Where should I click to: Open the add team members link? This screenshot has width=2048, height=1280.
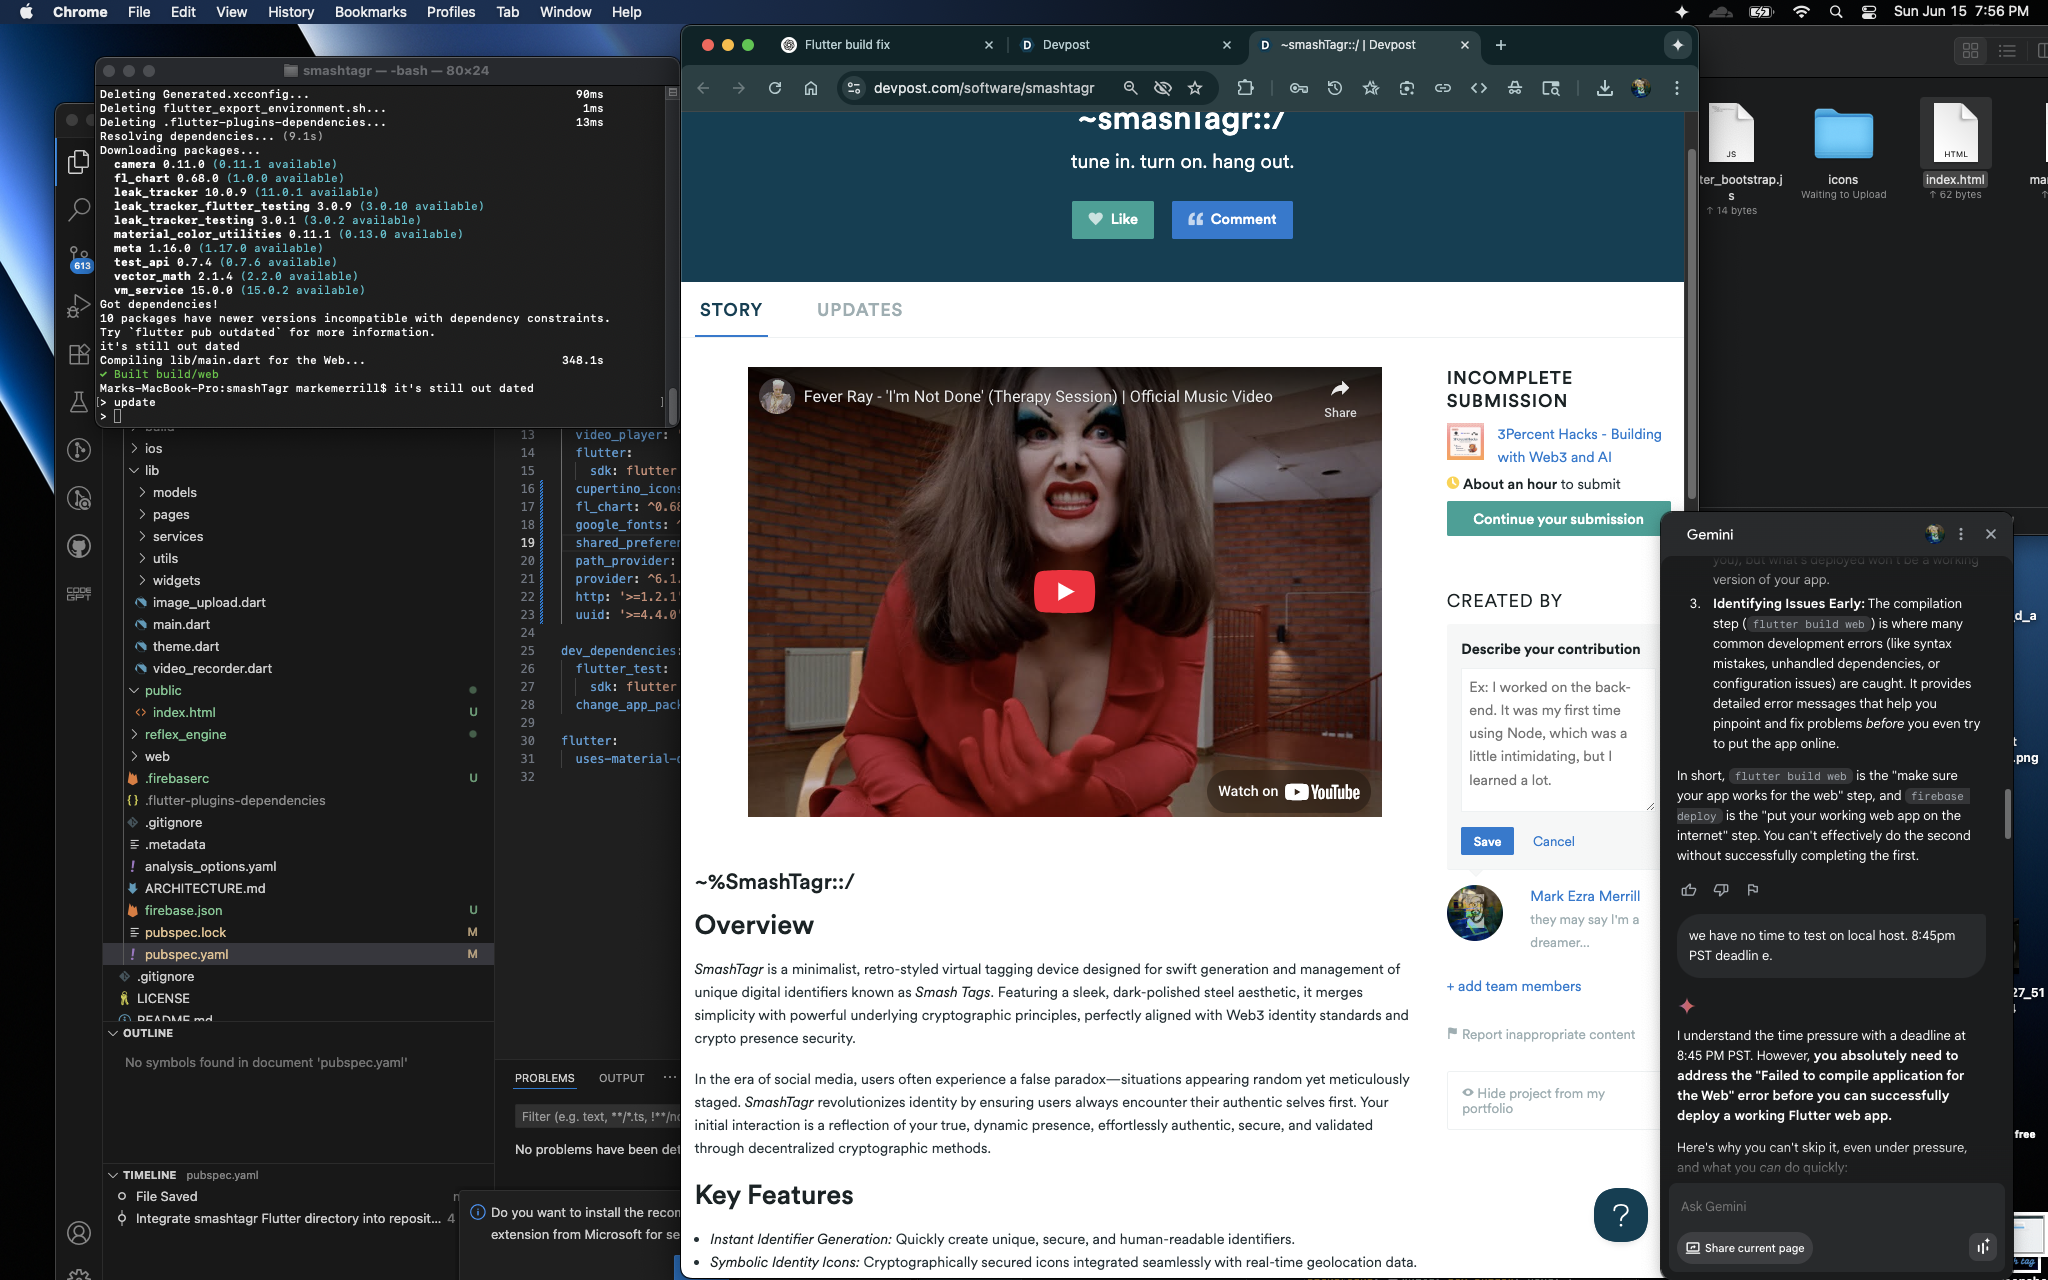pos(1514,986)
